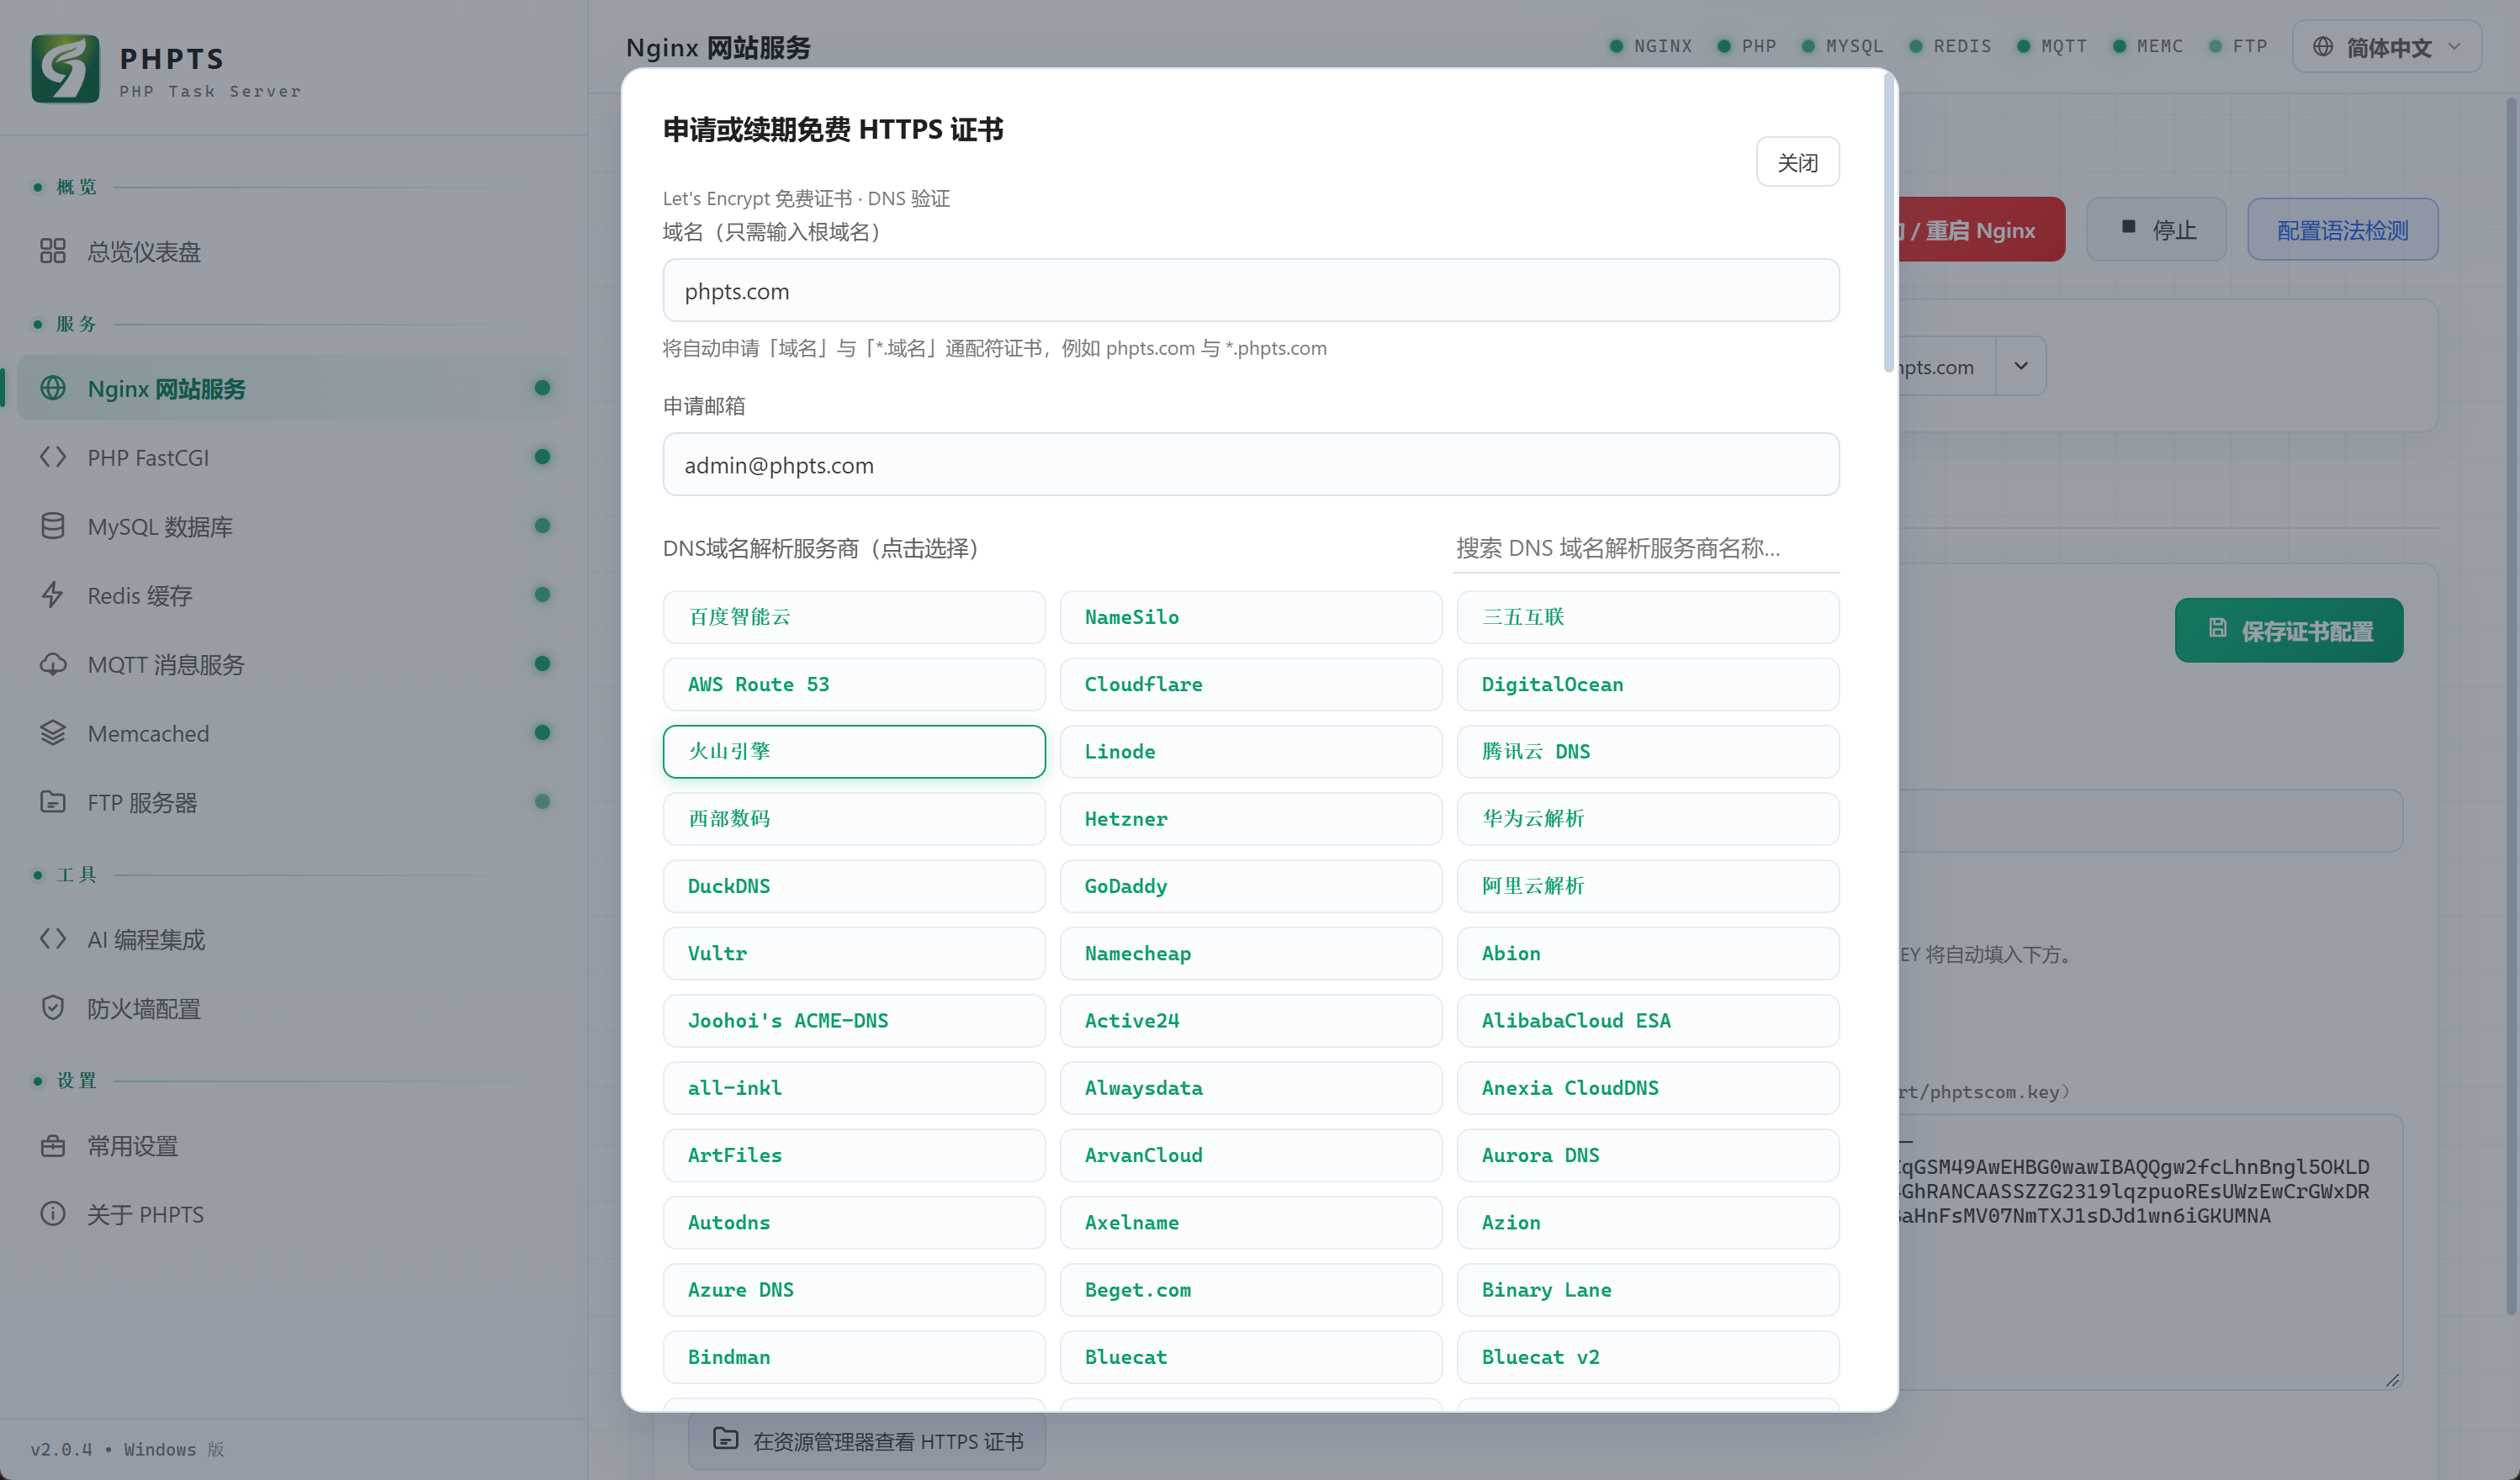Click the 停止 button

tap(2156, 230)
